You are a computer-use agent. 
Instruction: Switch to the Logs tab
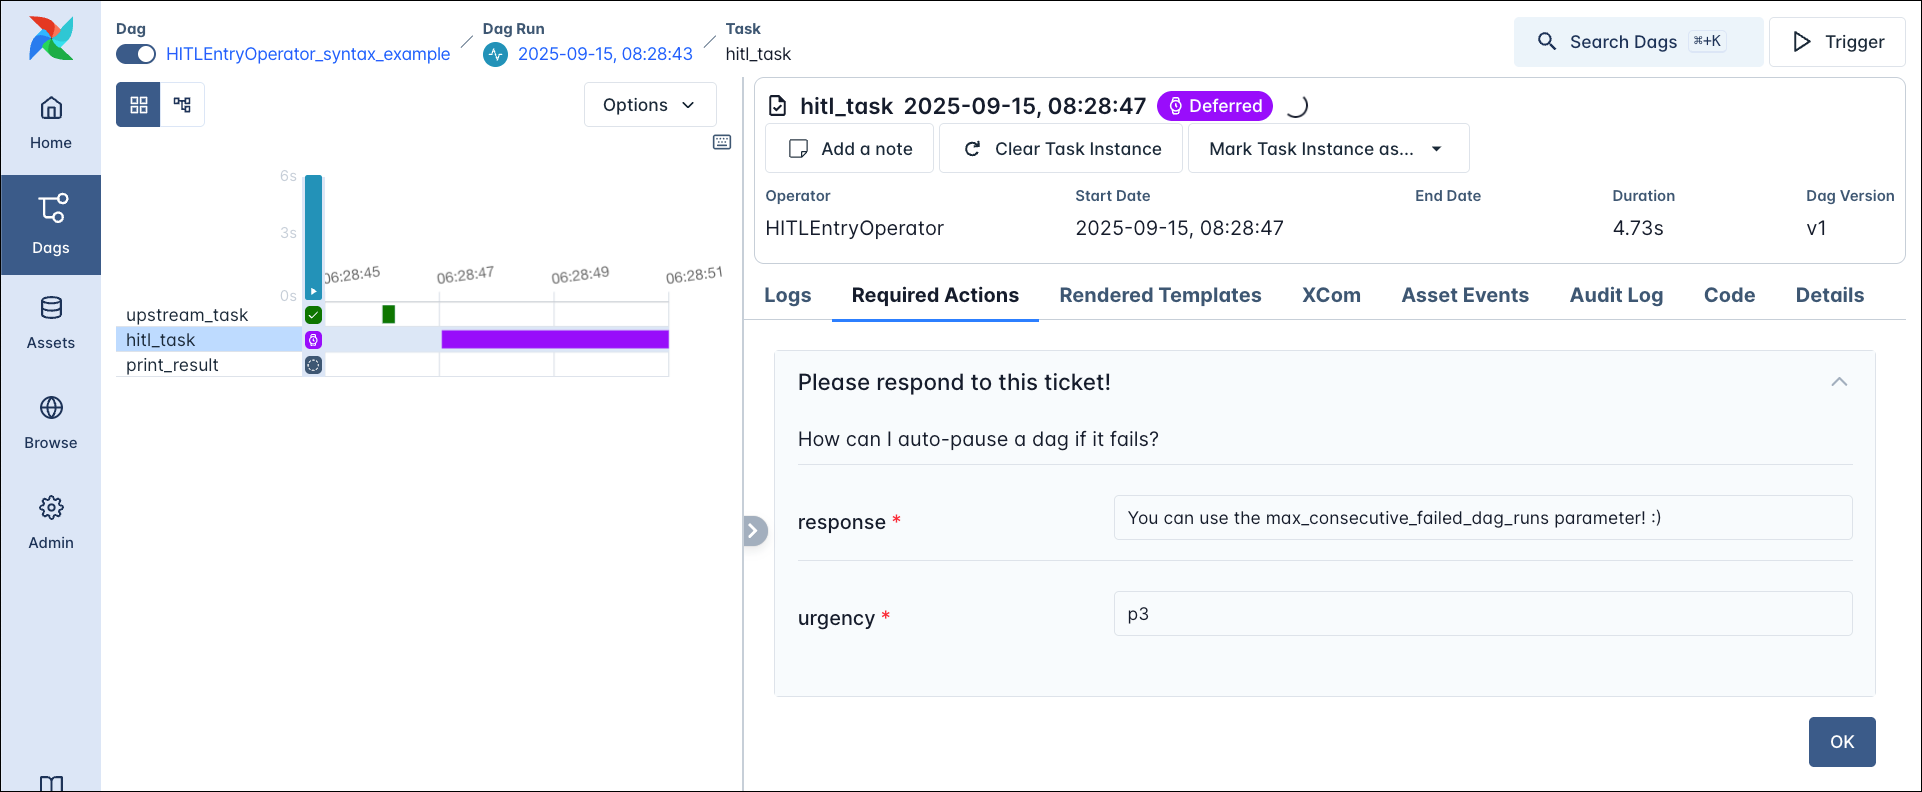788,295
